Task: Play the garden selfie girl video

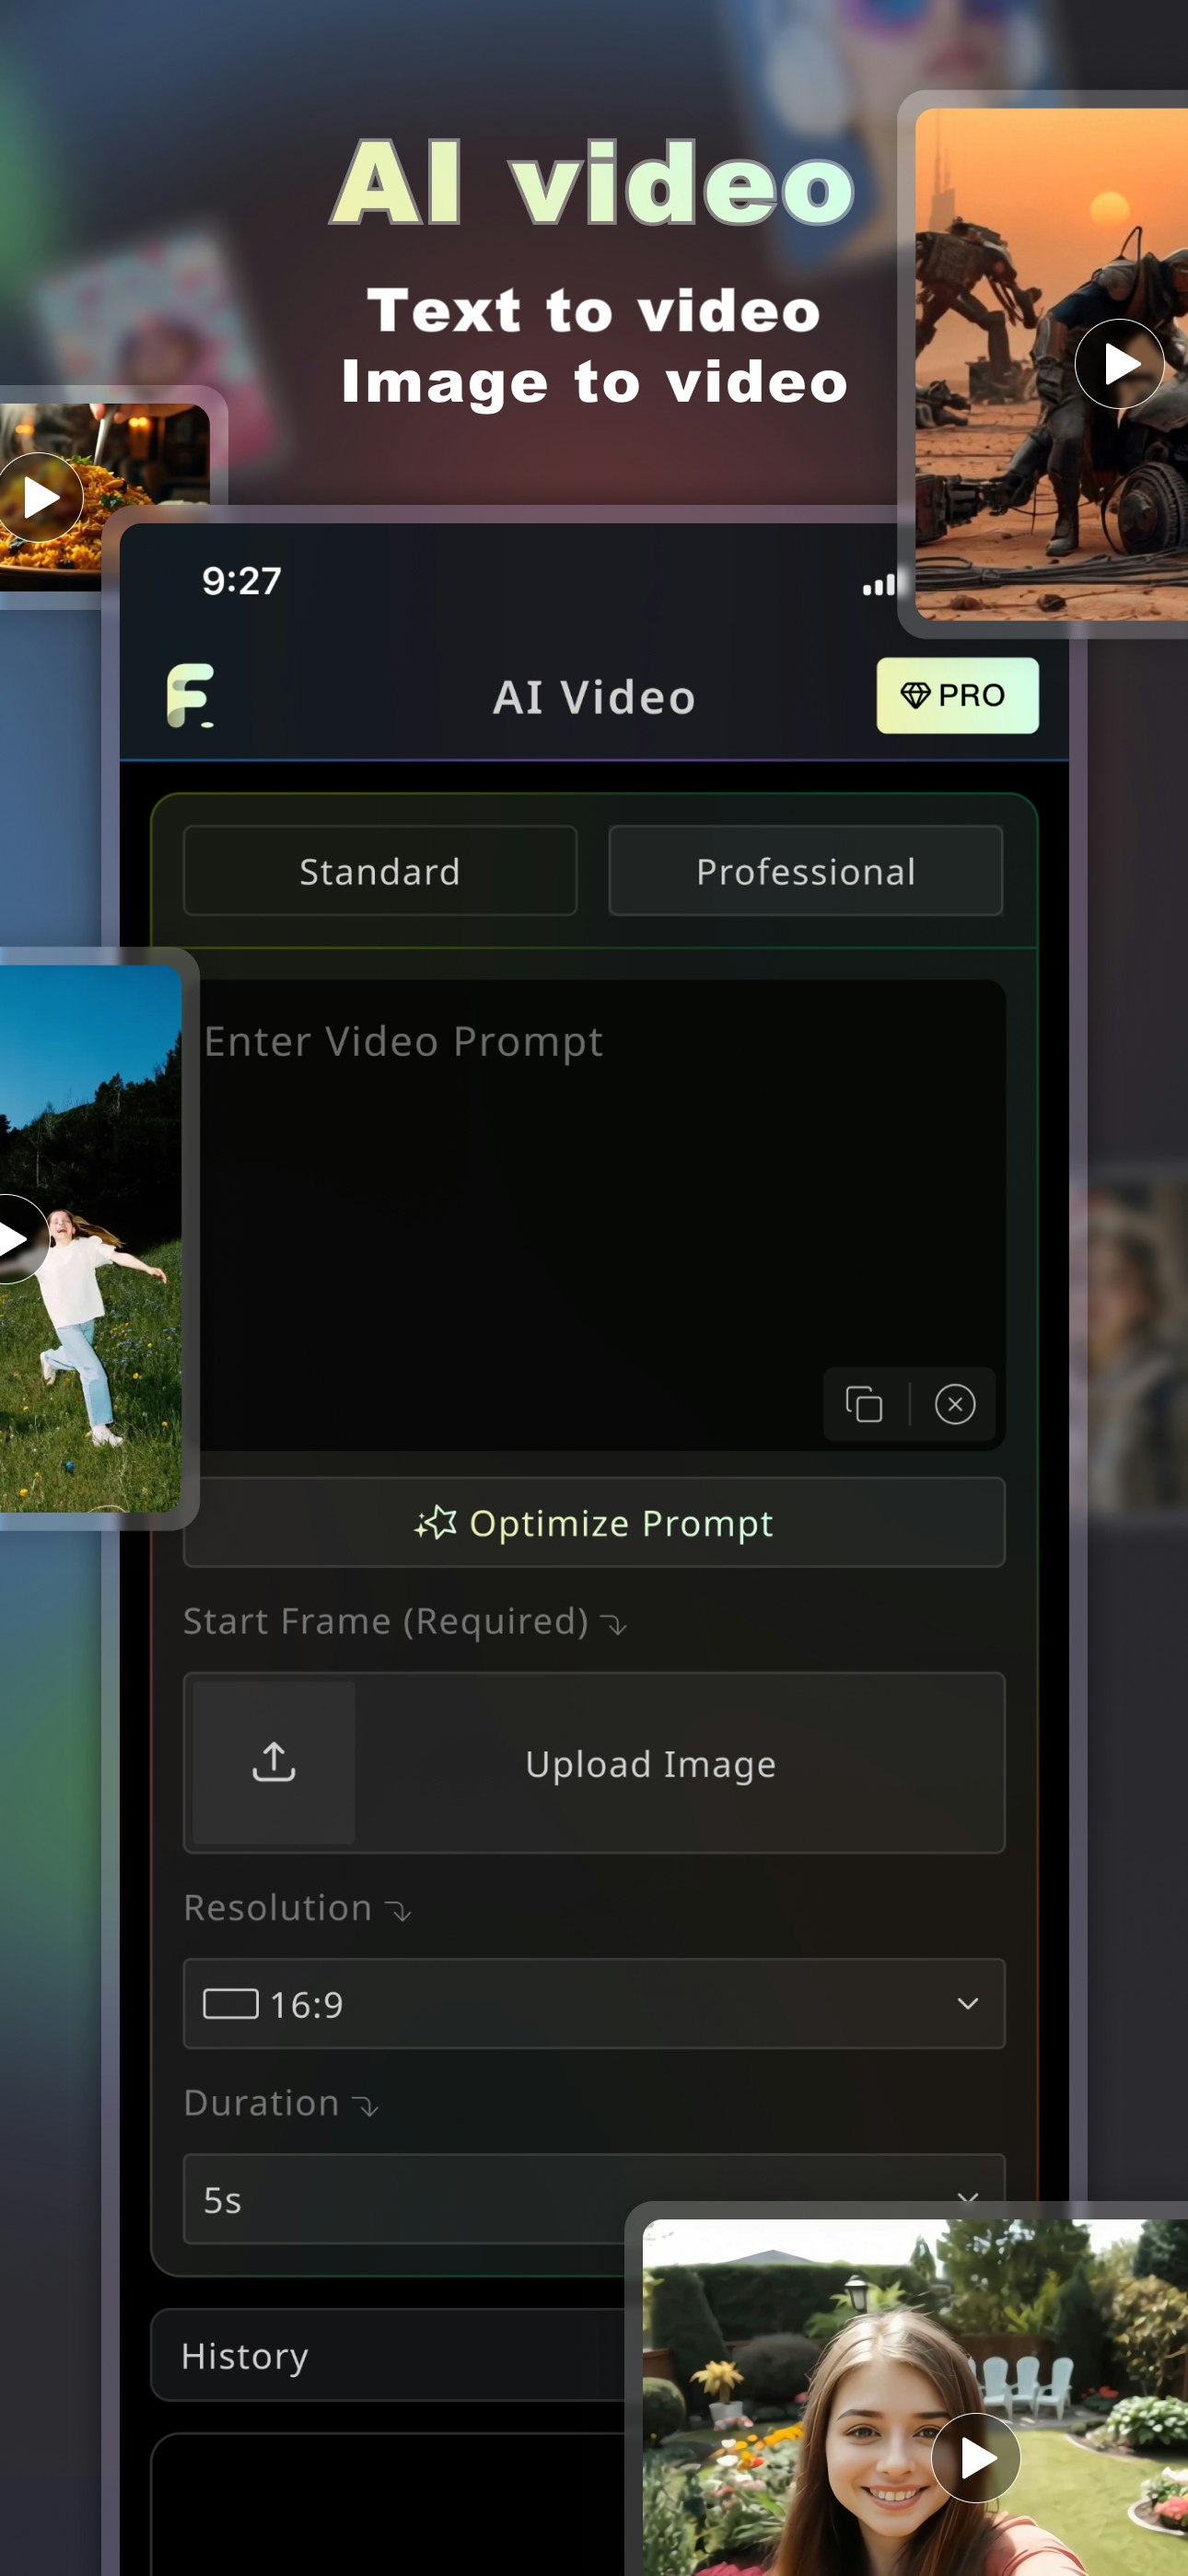Action: click(975, 2457)
